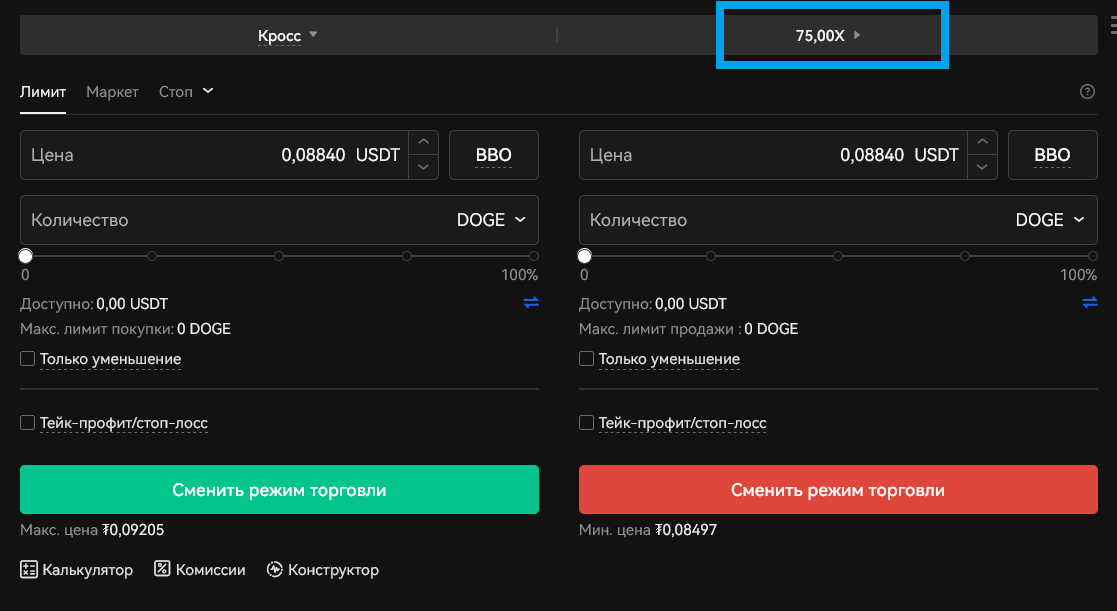Click the blue transfer arrows under sell side

click(1089, 303)
